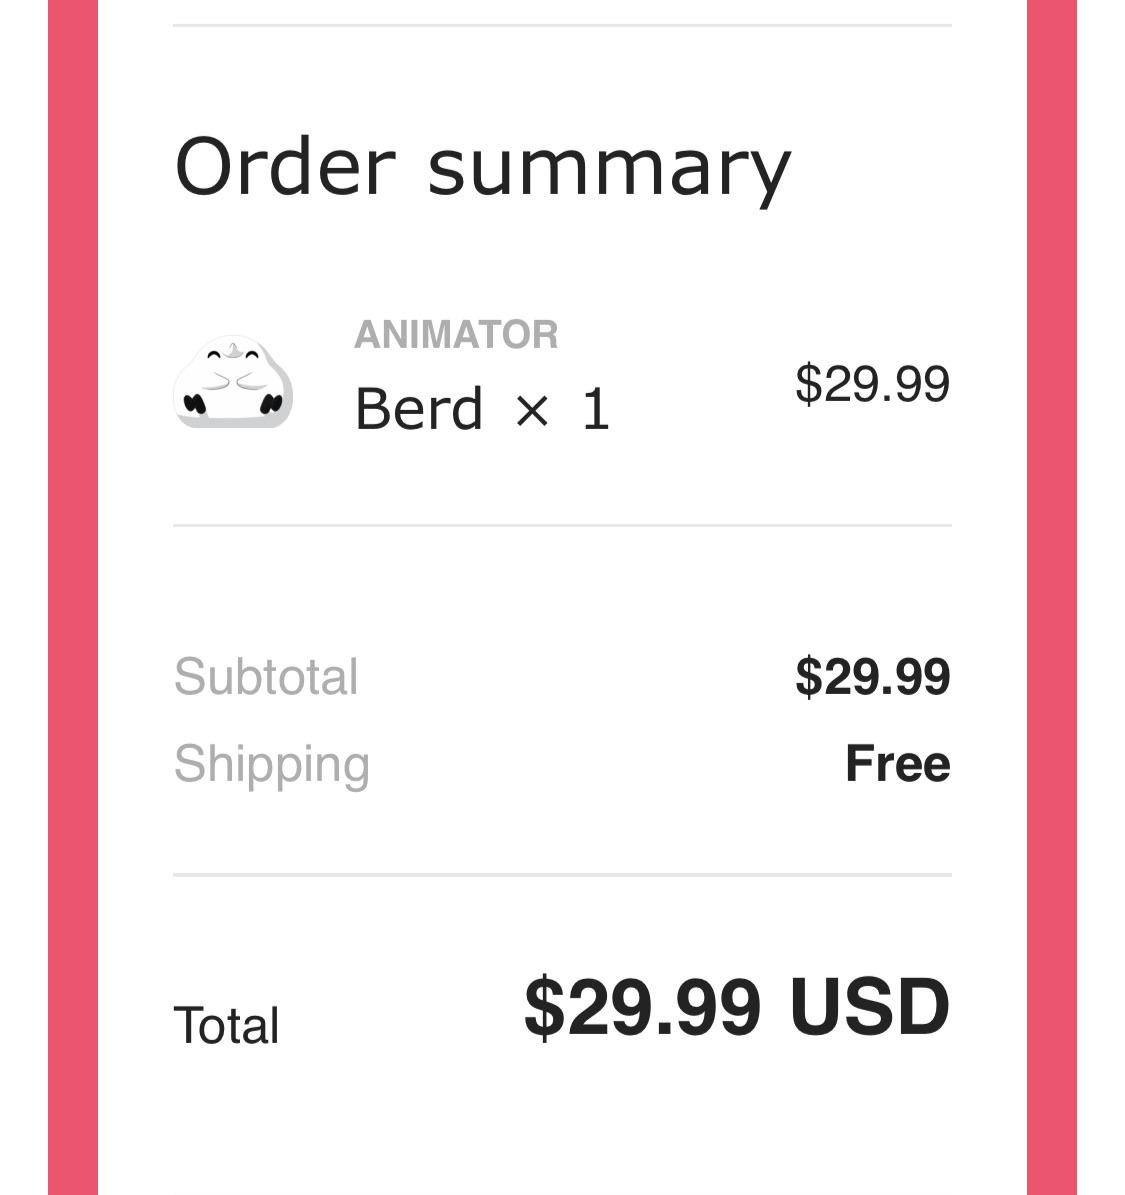Click the Berd product thumbnail image
1125x1195 pixels.
pos(233,383)
